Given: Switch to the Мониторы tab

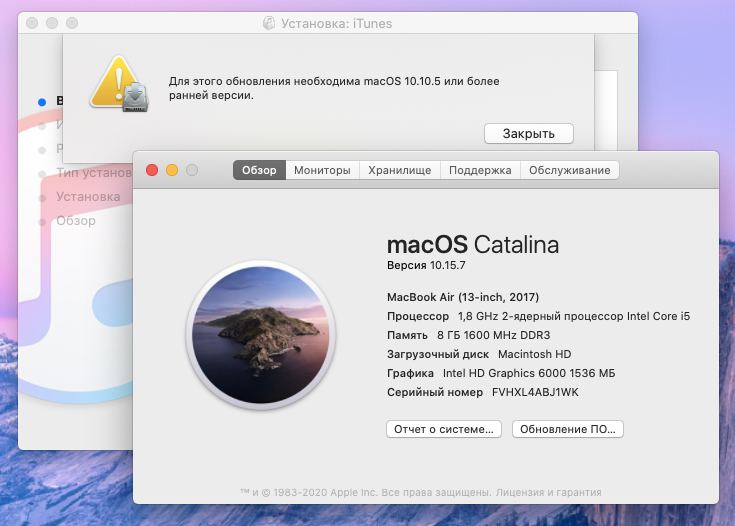Looking at the screenshot, I should point(322,170).
